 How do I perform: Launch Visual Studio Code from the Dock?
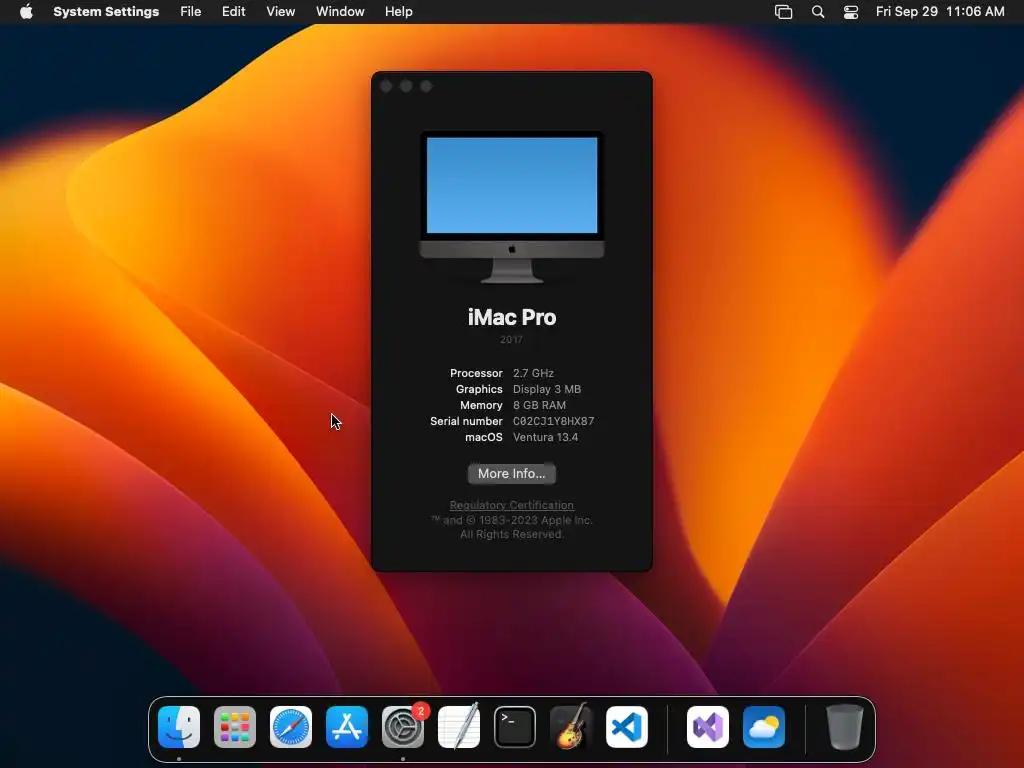(627, 727)
